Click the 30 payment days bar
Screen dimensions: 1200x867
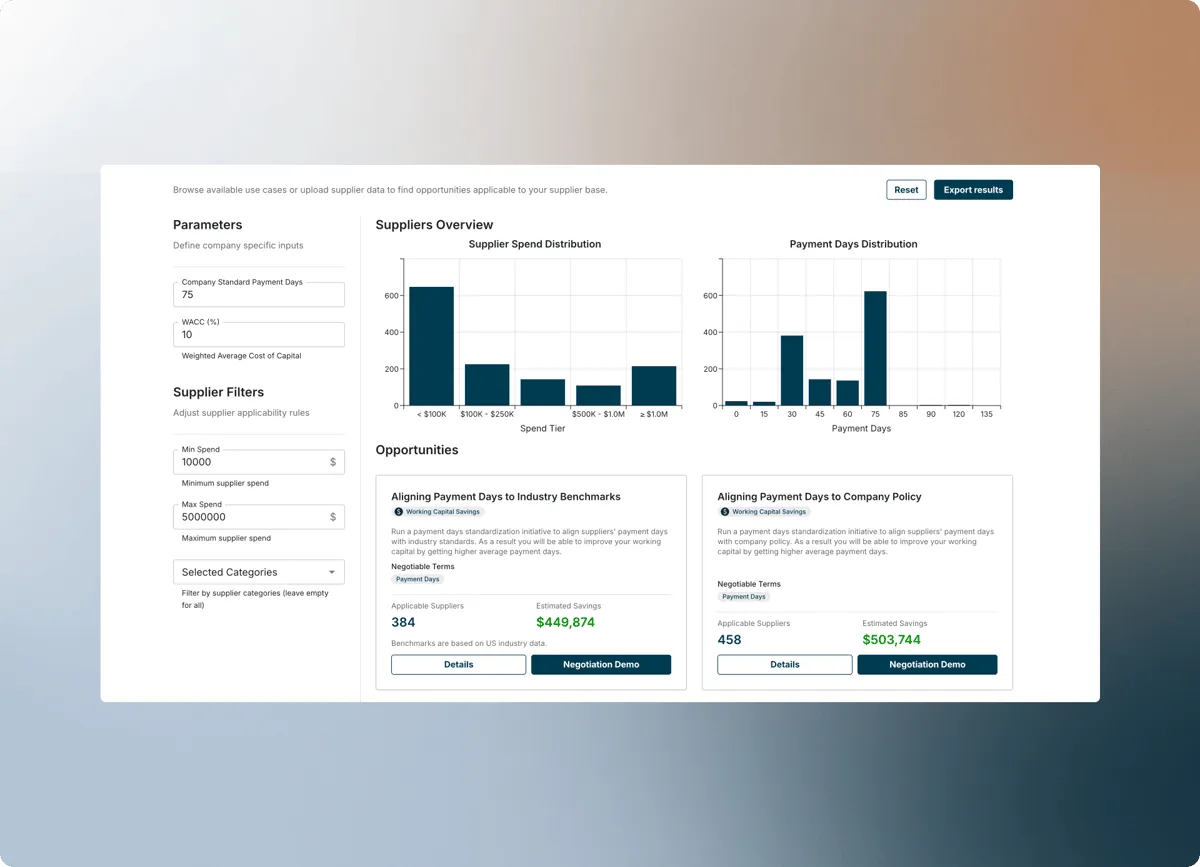pos(792,370)
